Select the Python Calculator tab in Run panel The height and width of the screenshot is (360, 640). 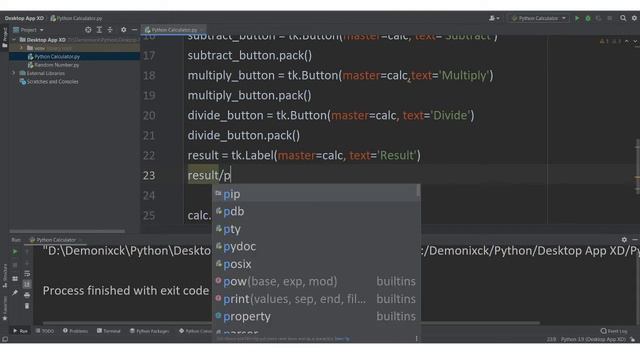click(55, 240)
